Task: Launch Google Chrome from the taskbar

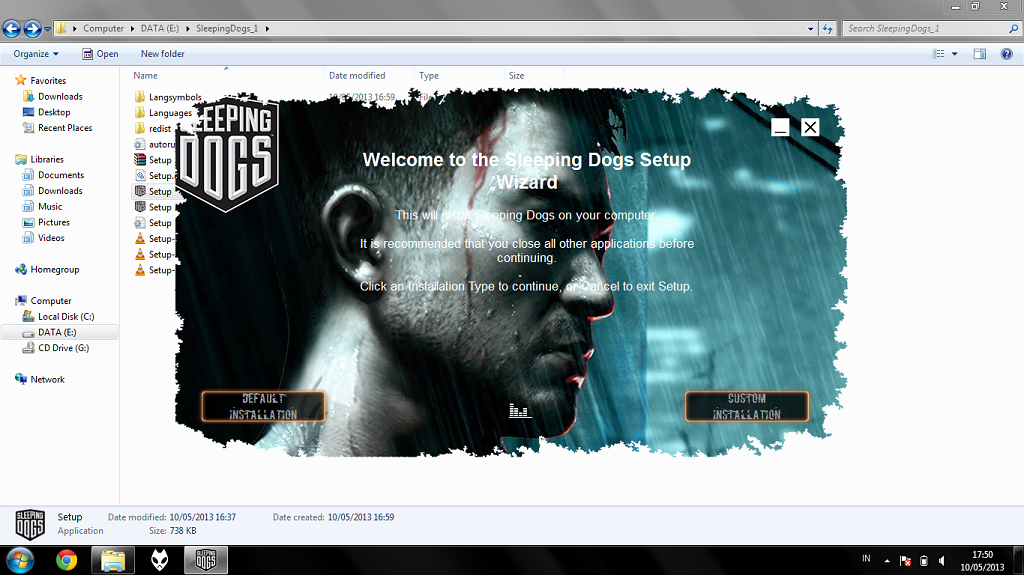Action: tap(66, 560)
